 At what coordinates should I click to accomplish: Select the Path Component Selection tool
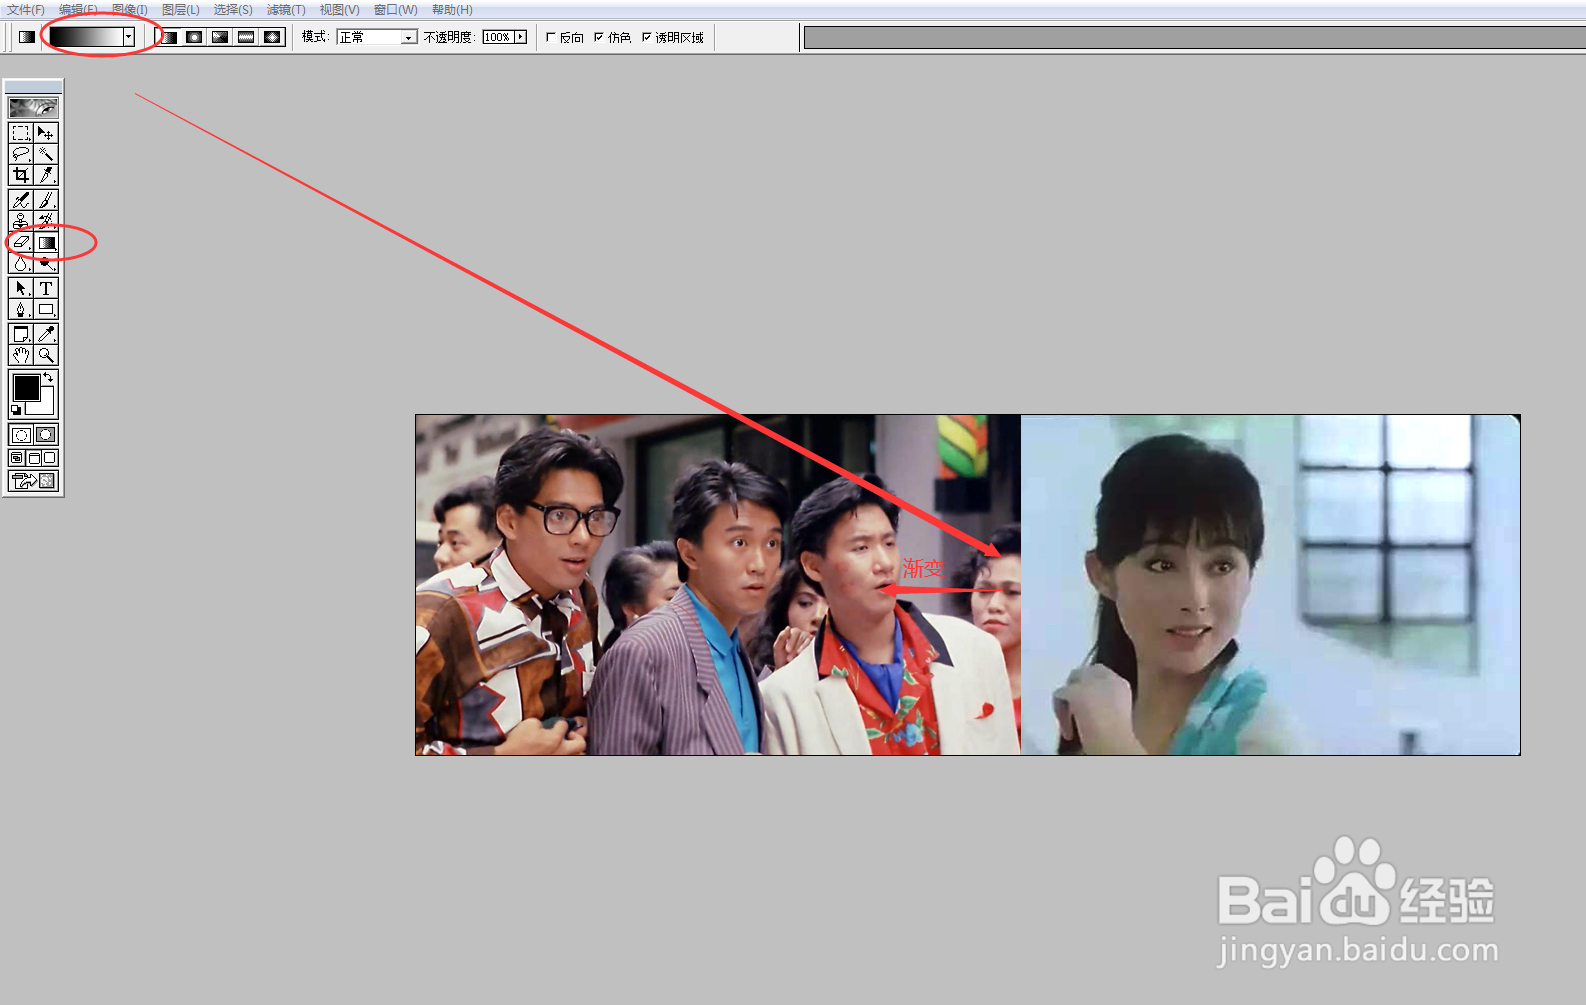point(21,288)
